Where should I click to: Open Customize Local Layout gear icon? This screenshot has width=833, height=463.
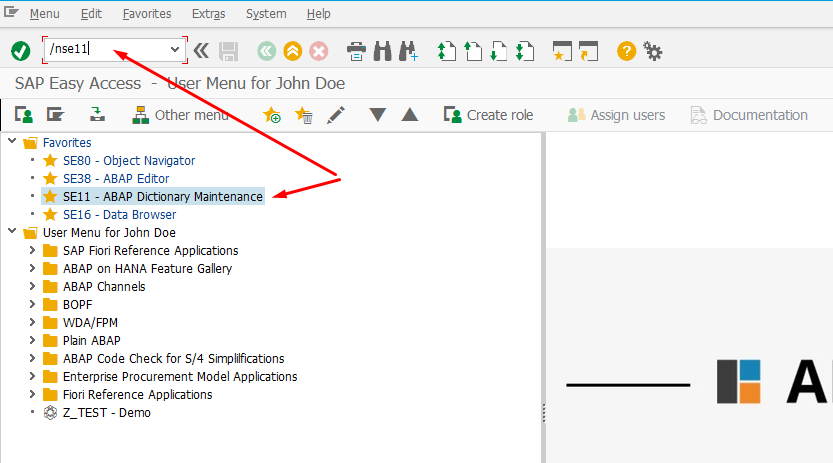652,51
